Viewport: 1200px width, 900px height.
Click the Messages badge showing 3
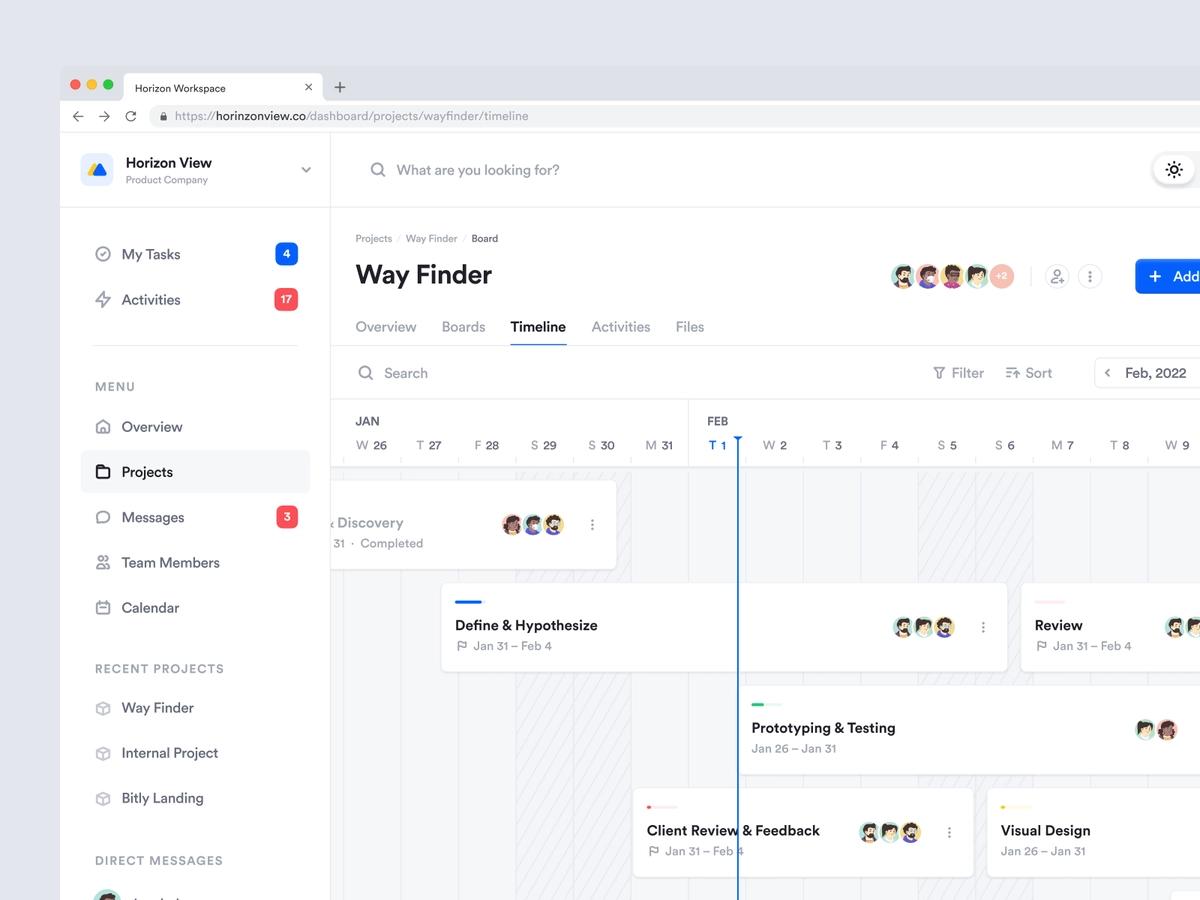[x=287, y=517]
